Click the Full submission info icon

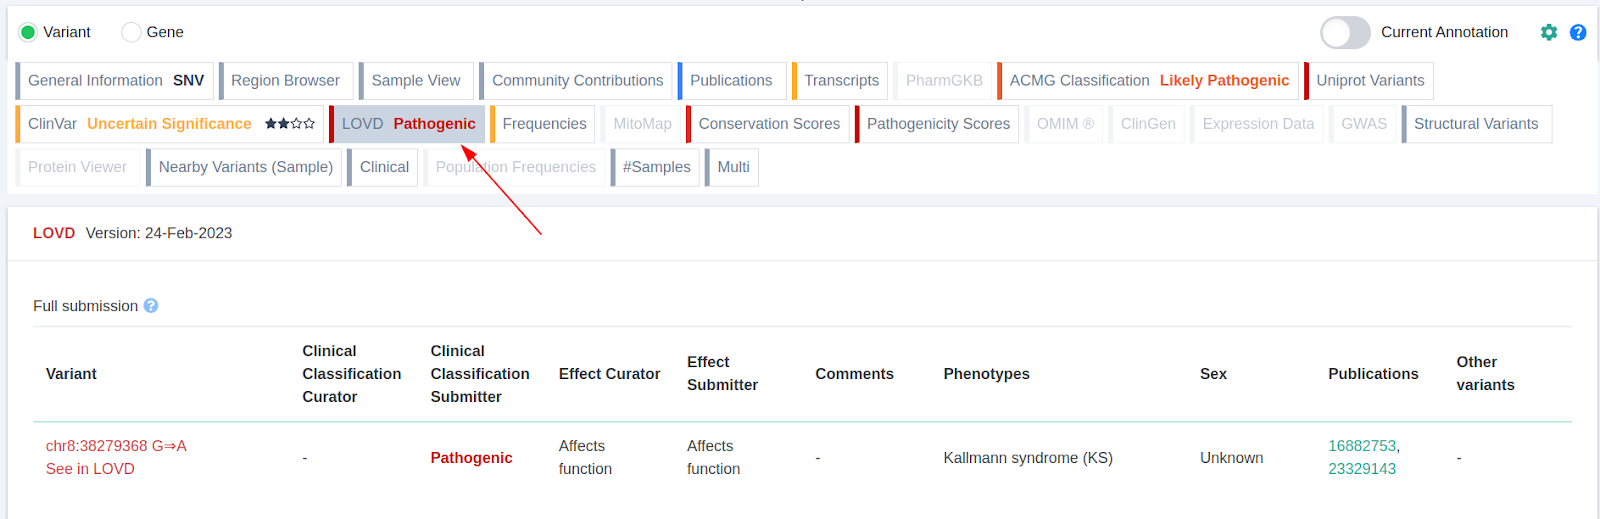[151, 306]
